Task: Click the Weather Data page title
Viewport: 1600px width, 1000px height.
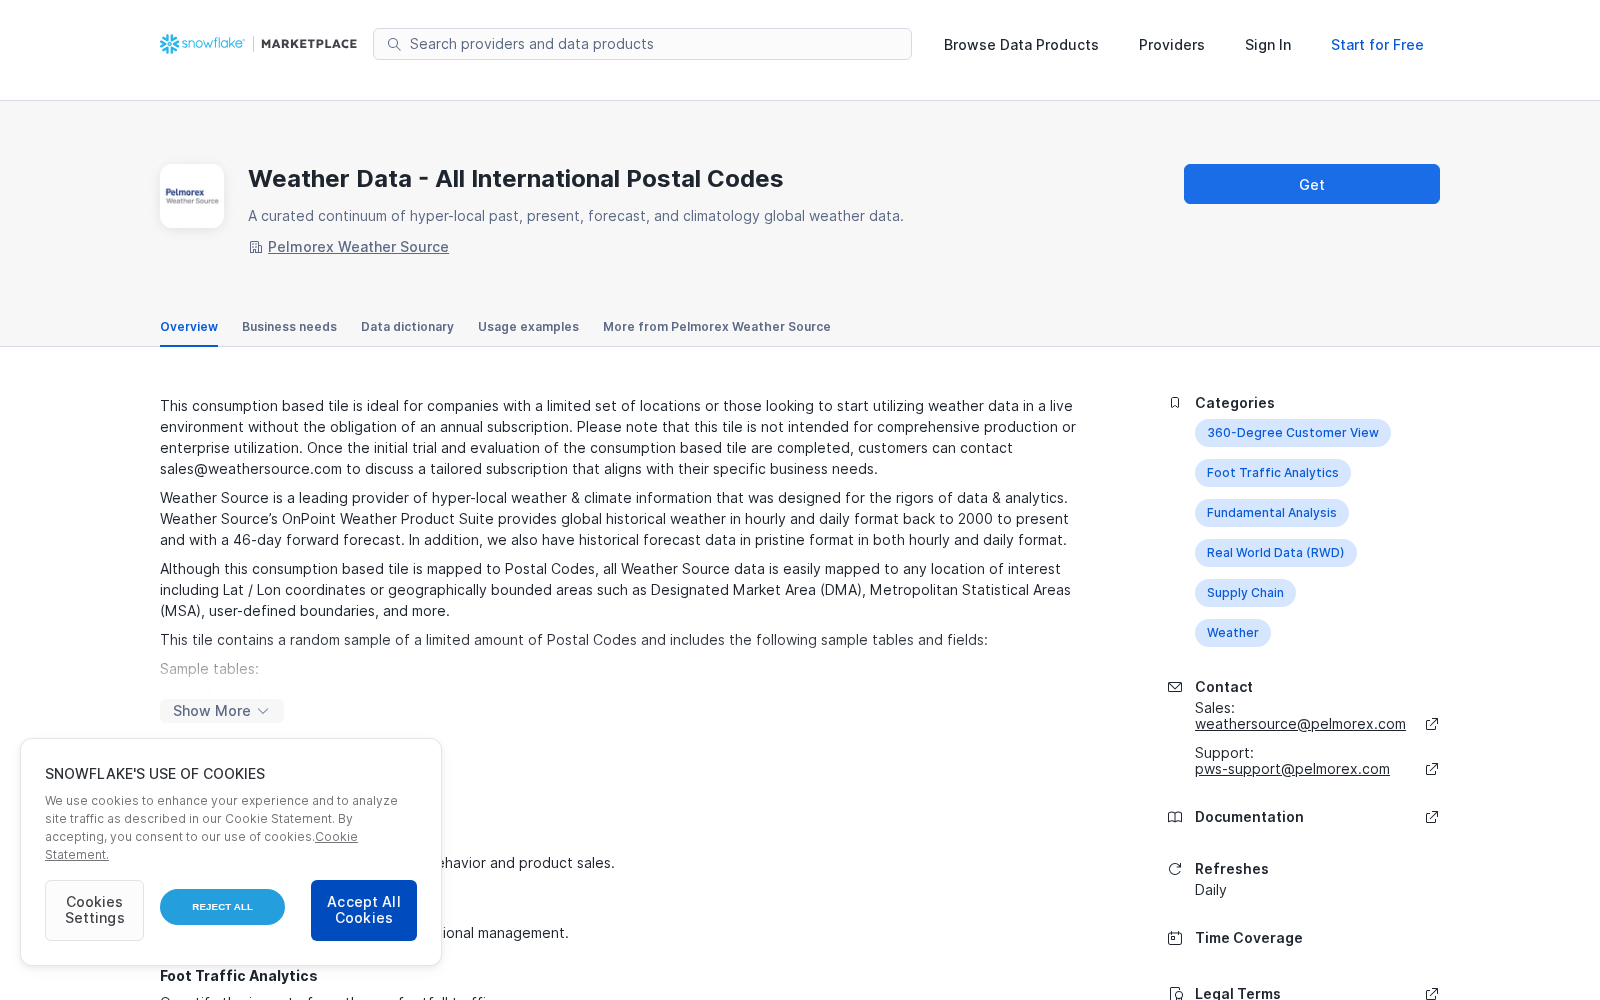Action: [x=516, y=179]
